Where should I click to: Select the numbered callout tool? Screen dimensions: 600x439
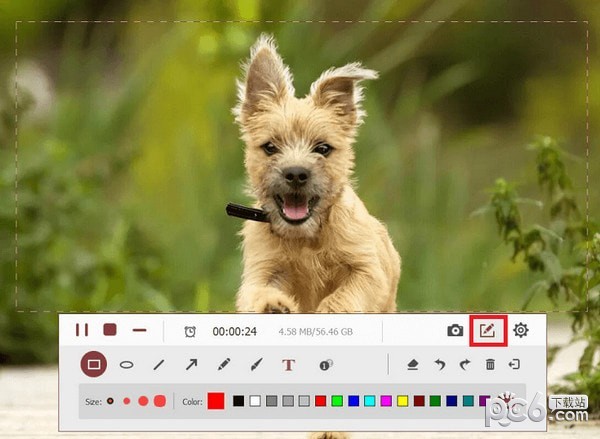[326, 365]
